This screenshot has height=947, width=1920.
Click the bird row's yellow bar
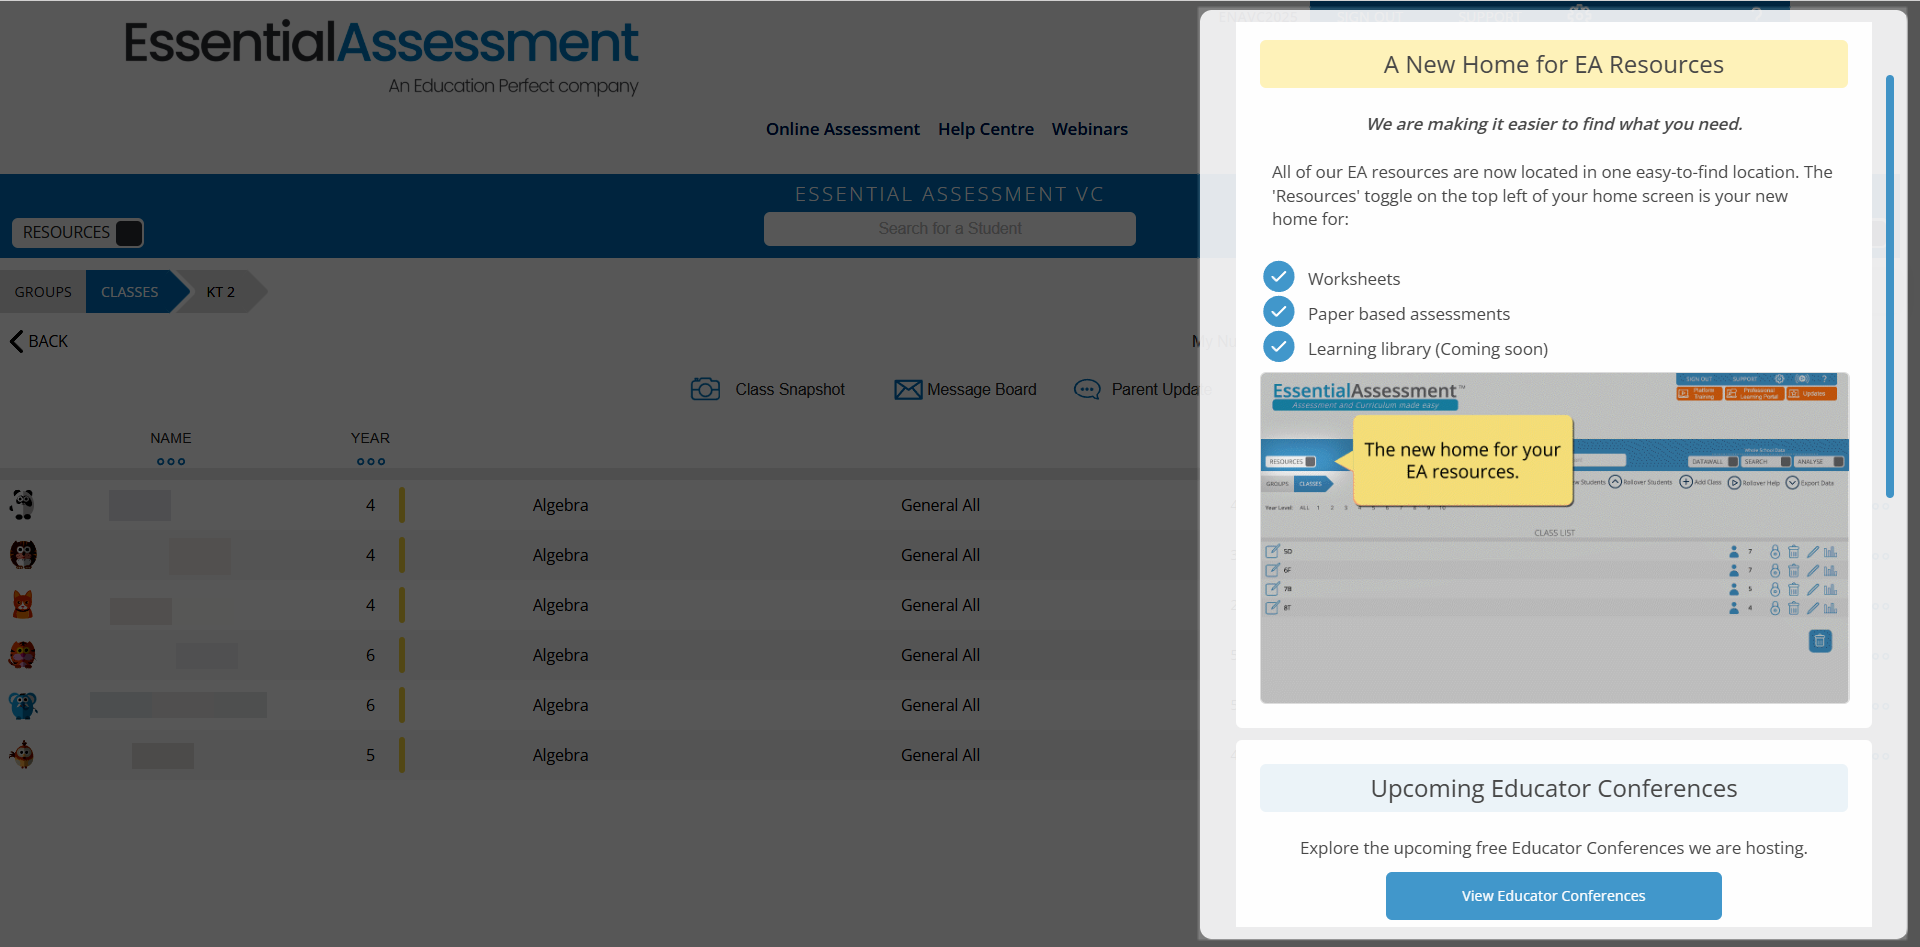pyautogui.click(x=402, y=755)
